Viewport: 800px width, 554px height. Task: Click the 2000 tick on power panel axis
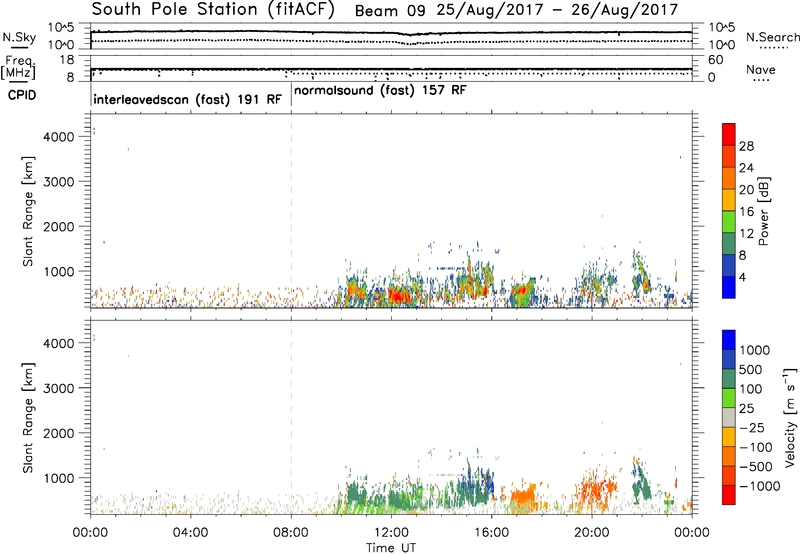tap(59, 226)
